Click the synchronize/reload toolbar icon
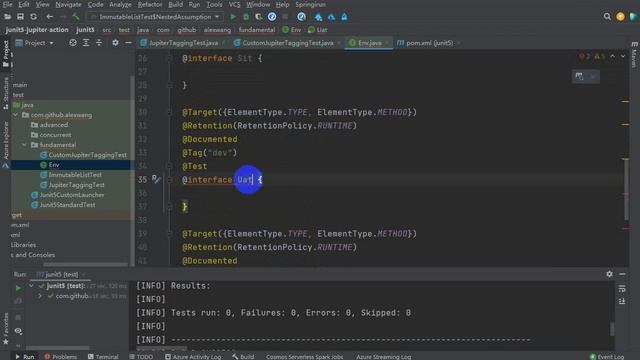Image resolution: width=640 pixels, height=360 pixels. 33,17
